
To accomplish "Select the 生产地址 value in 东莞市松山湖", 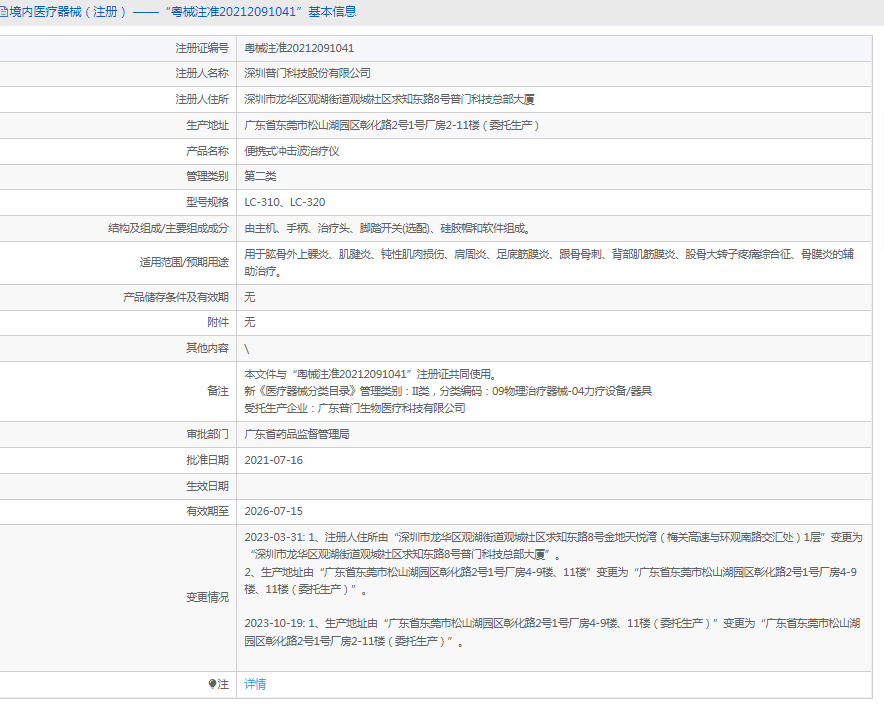I will tap(392, 125).
